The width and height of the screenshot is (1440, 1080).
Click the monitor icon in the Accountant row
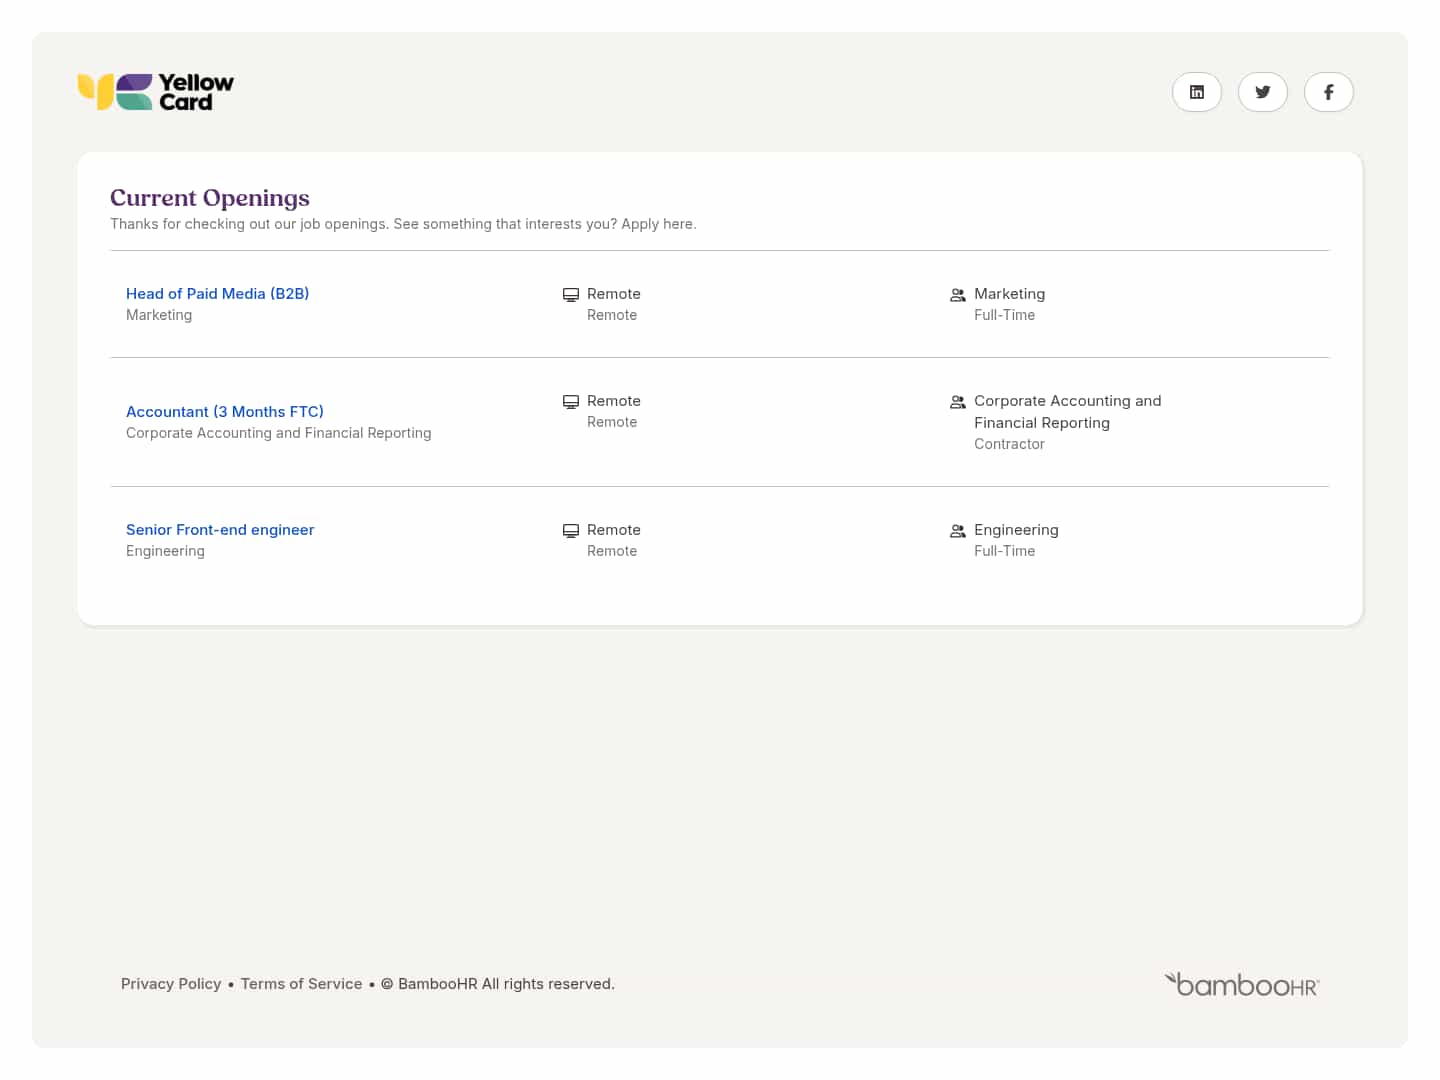pos(571,402)
